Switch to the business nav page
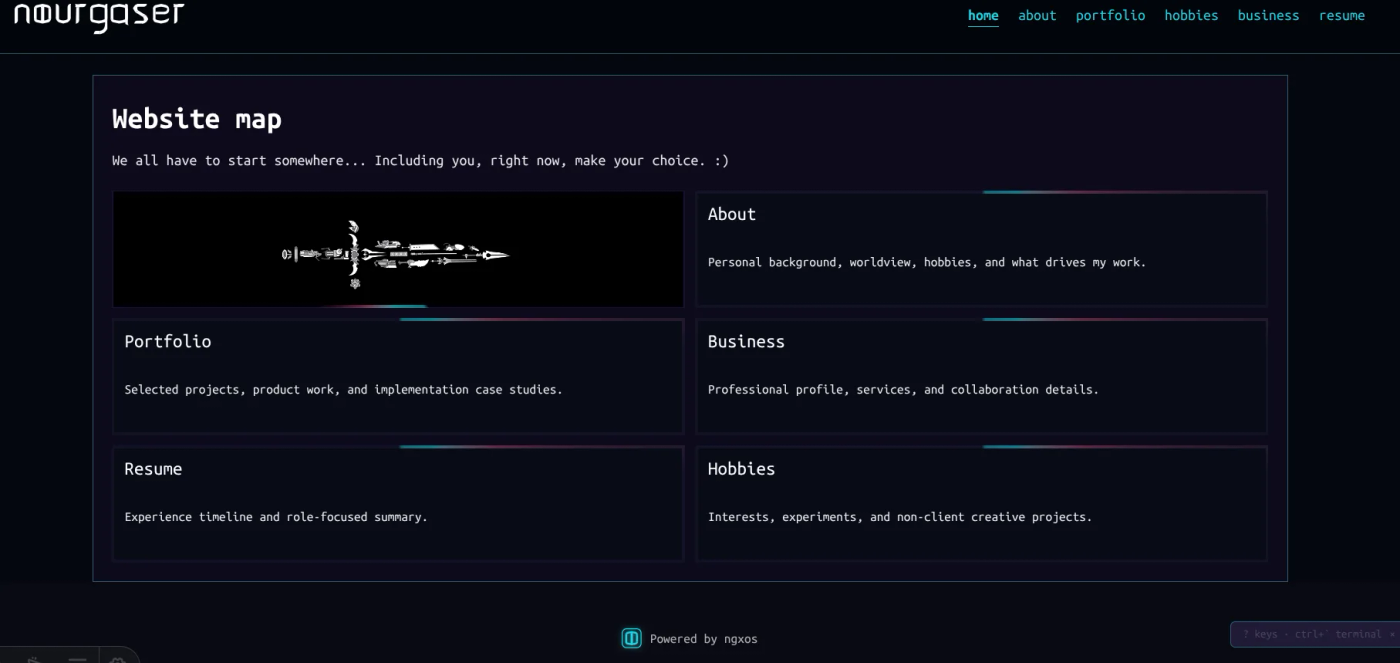This screenshot has width=1400, height=663. 1268,15
